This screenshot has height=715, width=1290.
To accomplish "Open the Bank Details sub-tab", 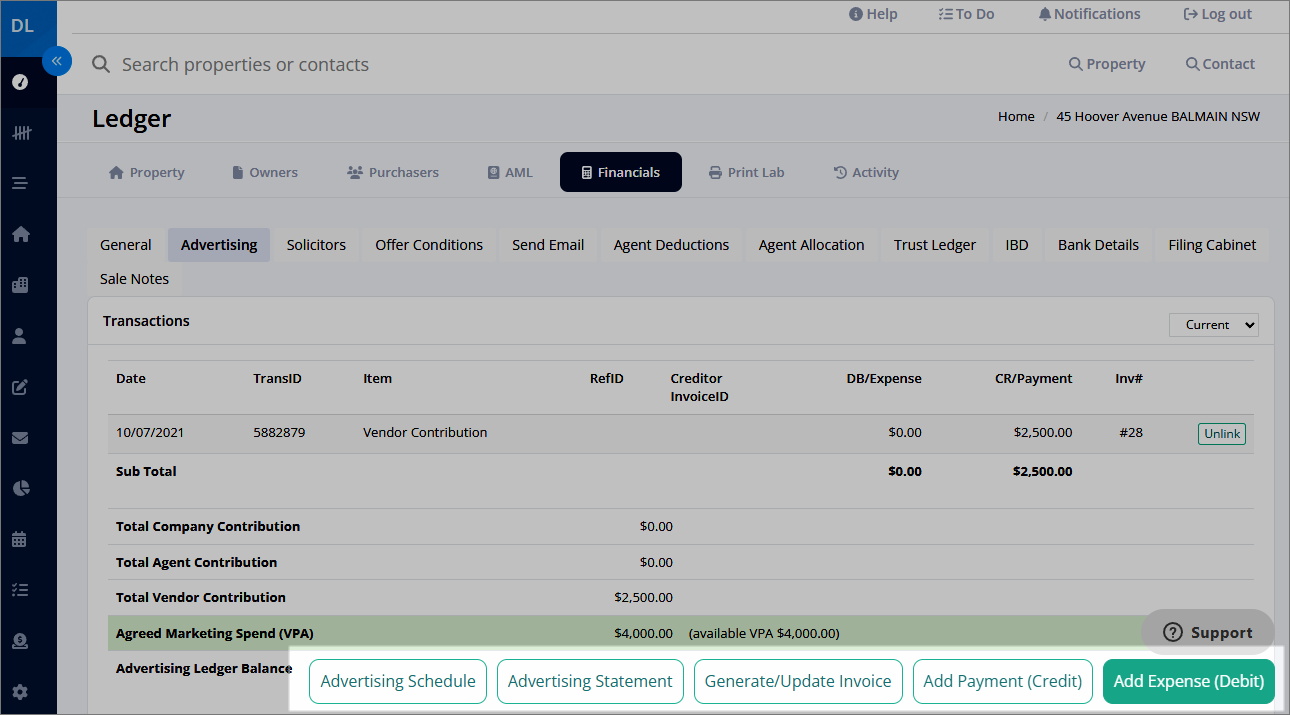I will (1099, 245).
